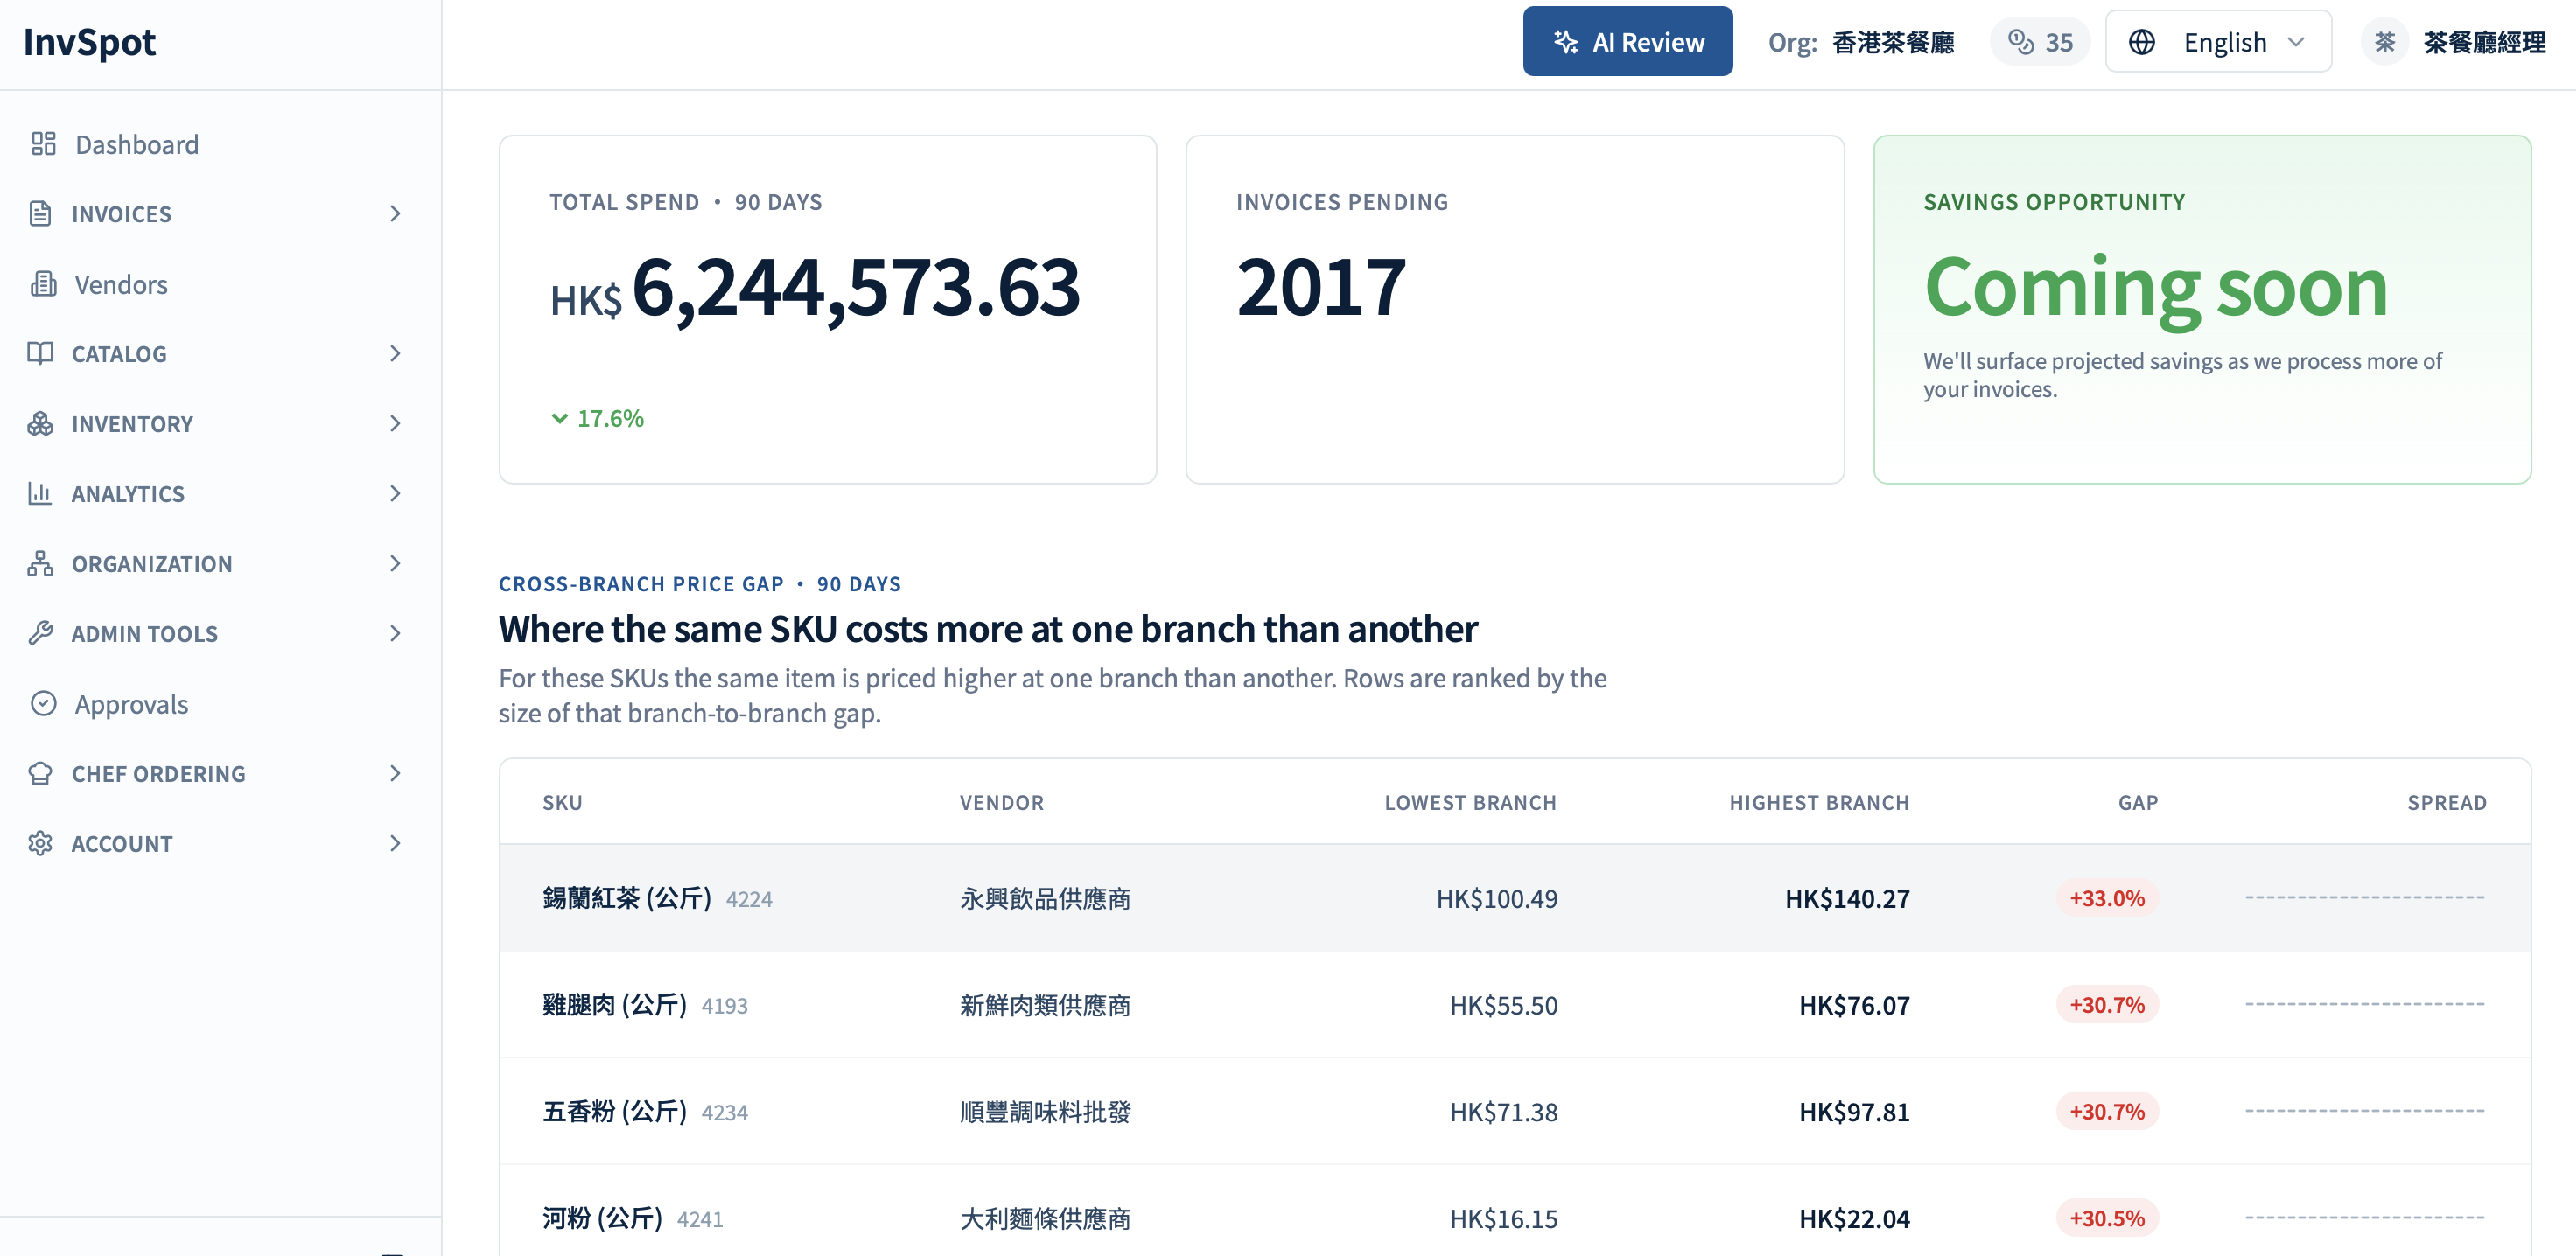Click the 河粉 (公斤) SKU name
This screenshot has width=2576, height=1256.
point(602,1218)
